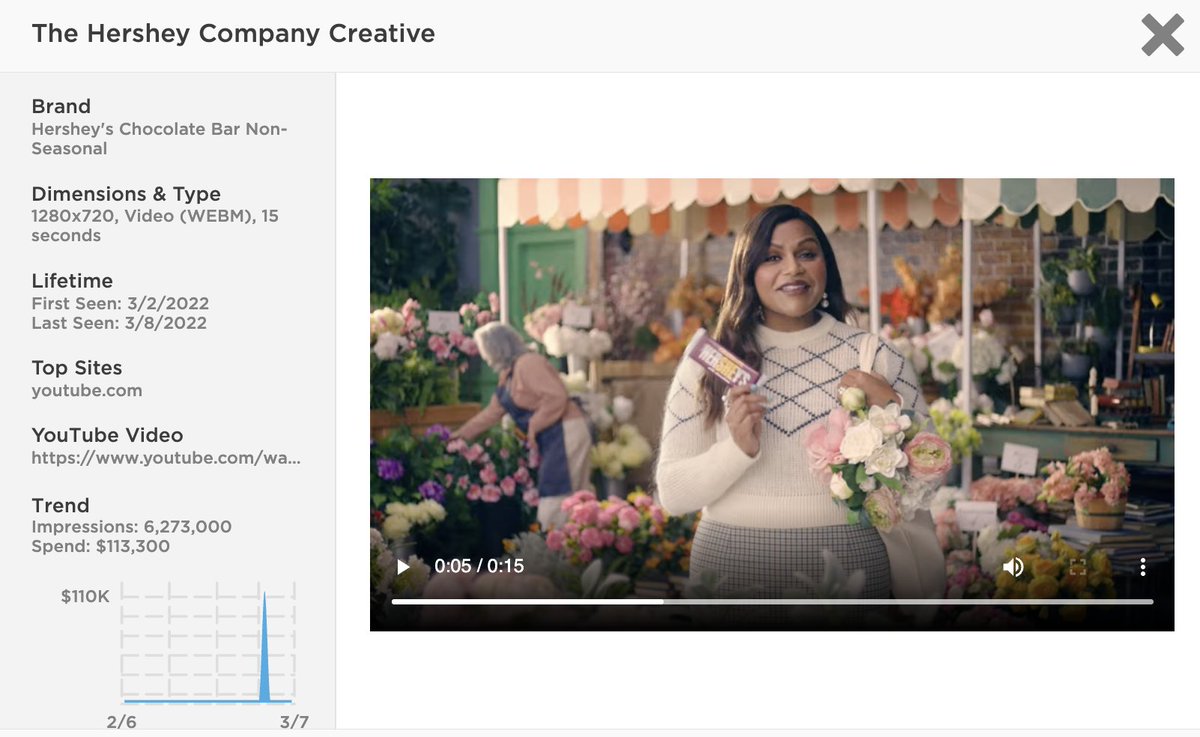The height and width of the screenshot is (737, 1200).
Task: Click the Lifetime heading
Action: point(72,281)
